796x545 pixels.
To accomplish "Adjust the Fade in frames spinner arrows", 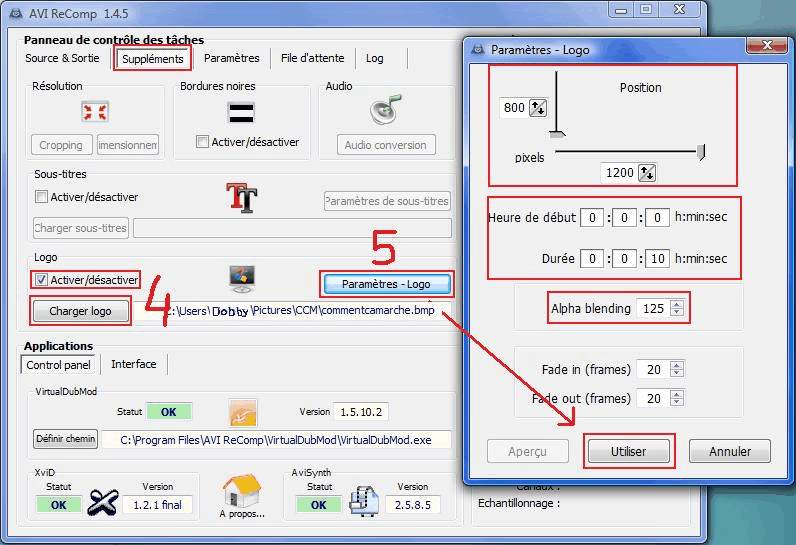I will [x=677, y=369].
